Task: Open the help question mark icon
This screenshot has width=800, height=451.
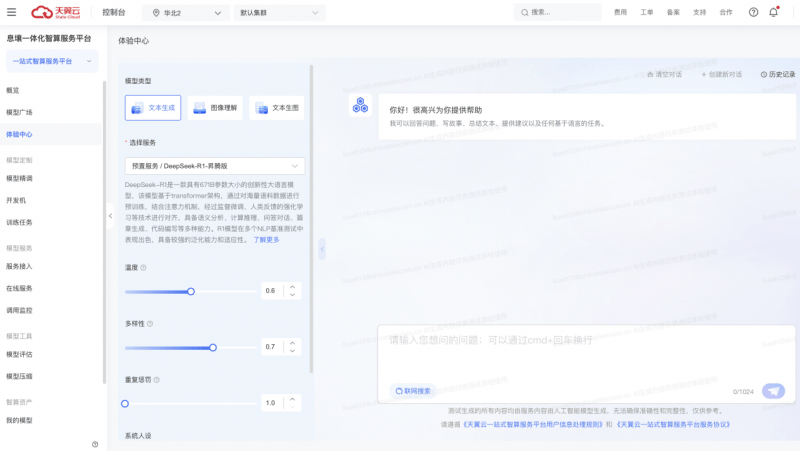Action: pyautogui.click(x=753, y=12)
